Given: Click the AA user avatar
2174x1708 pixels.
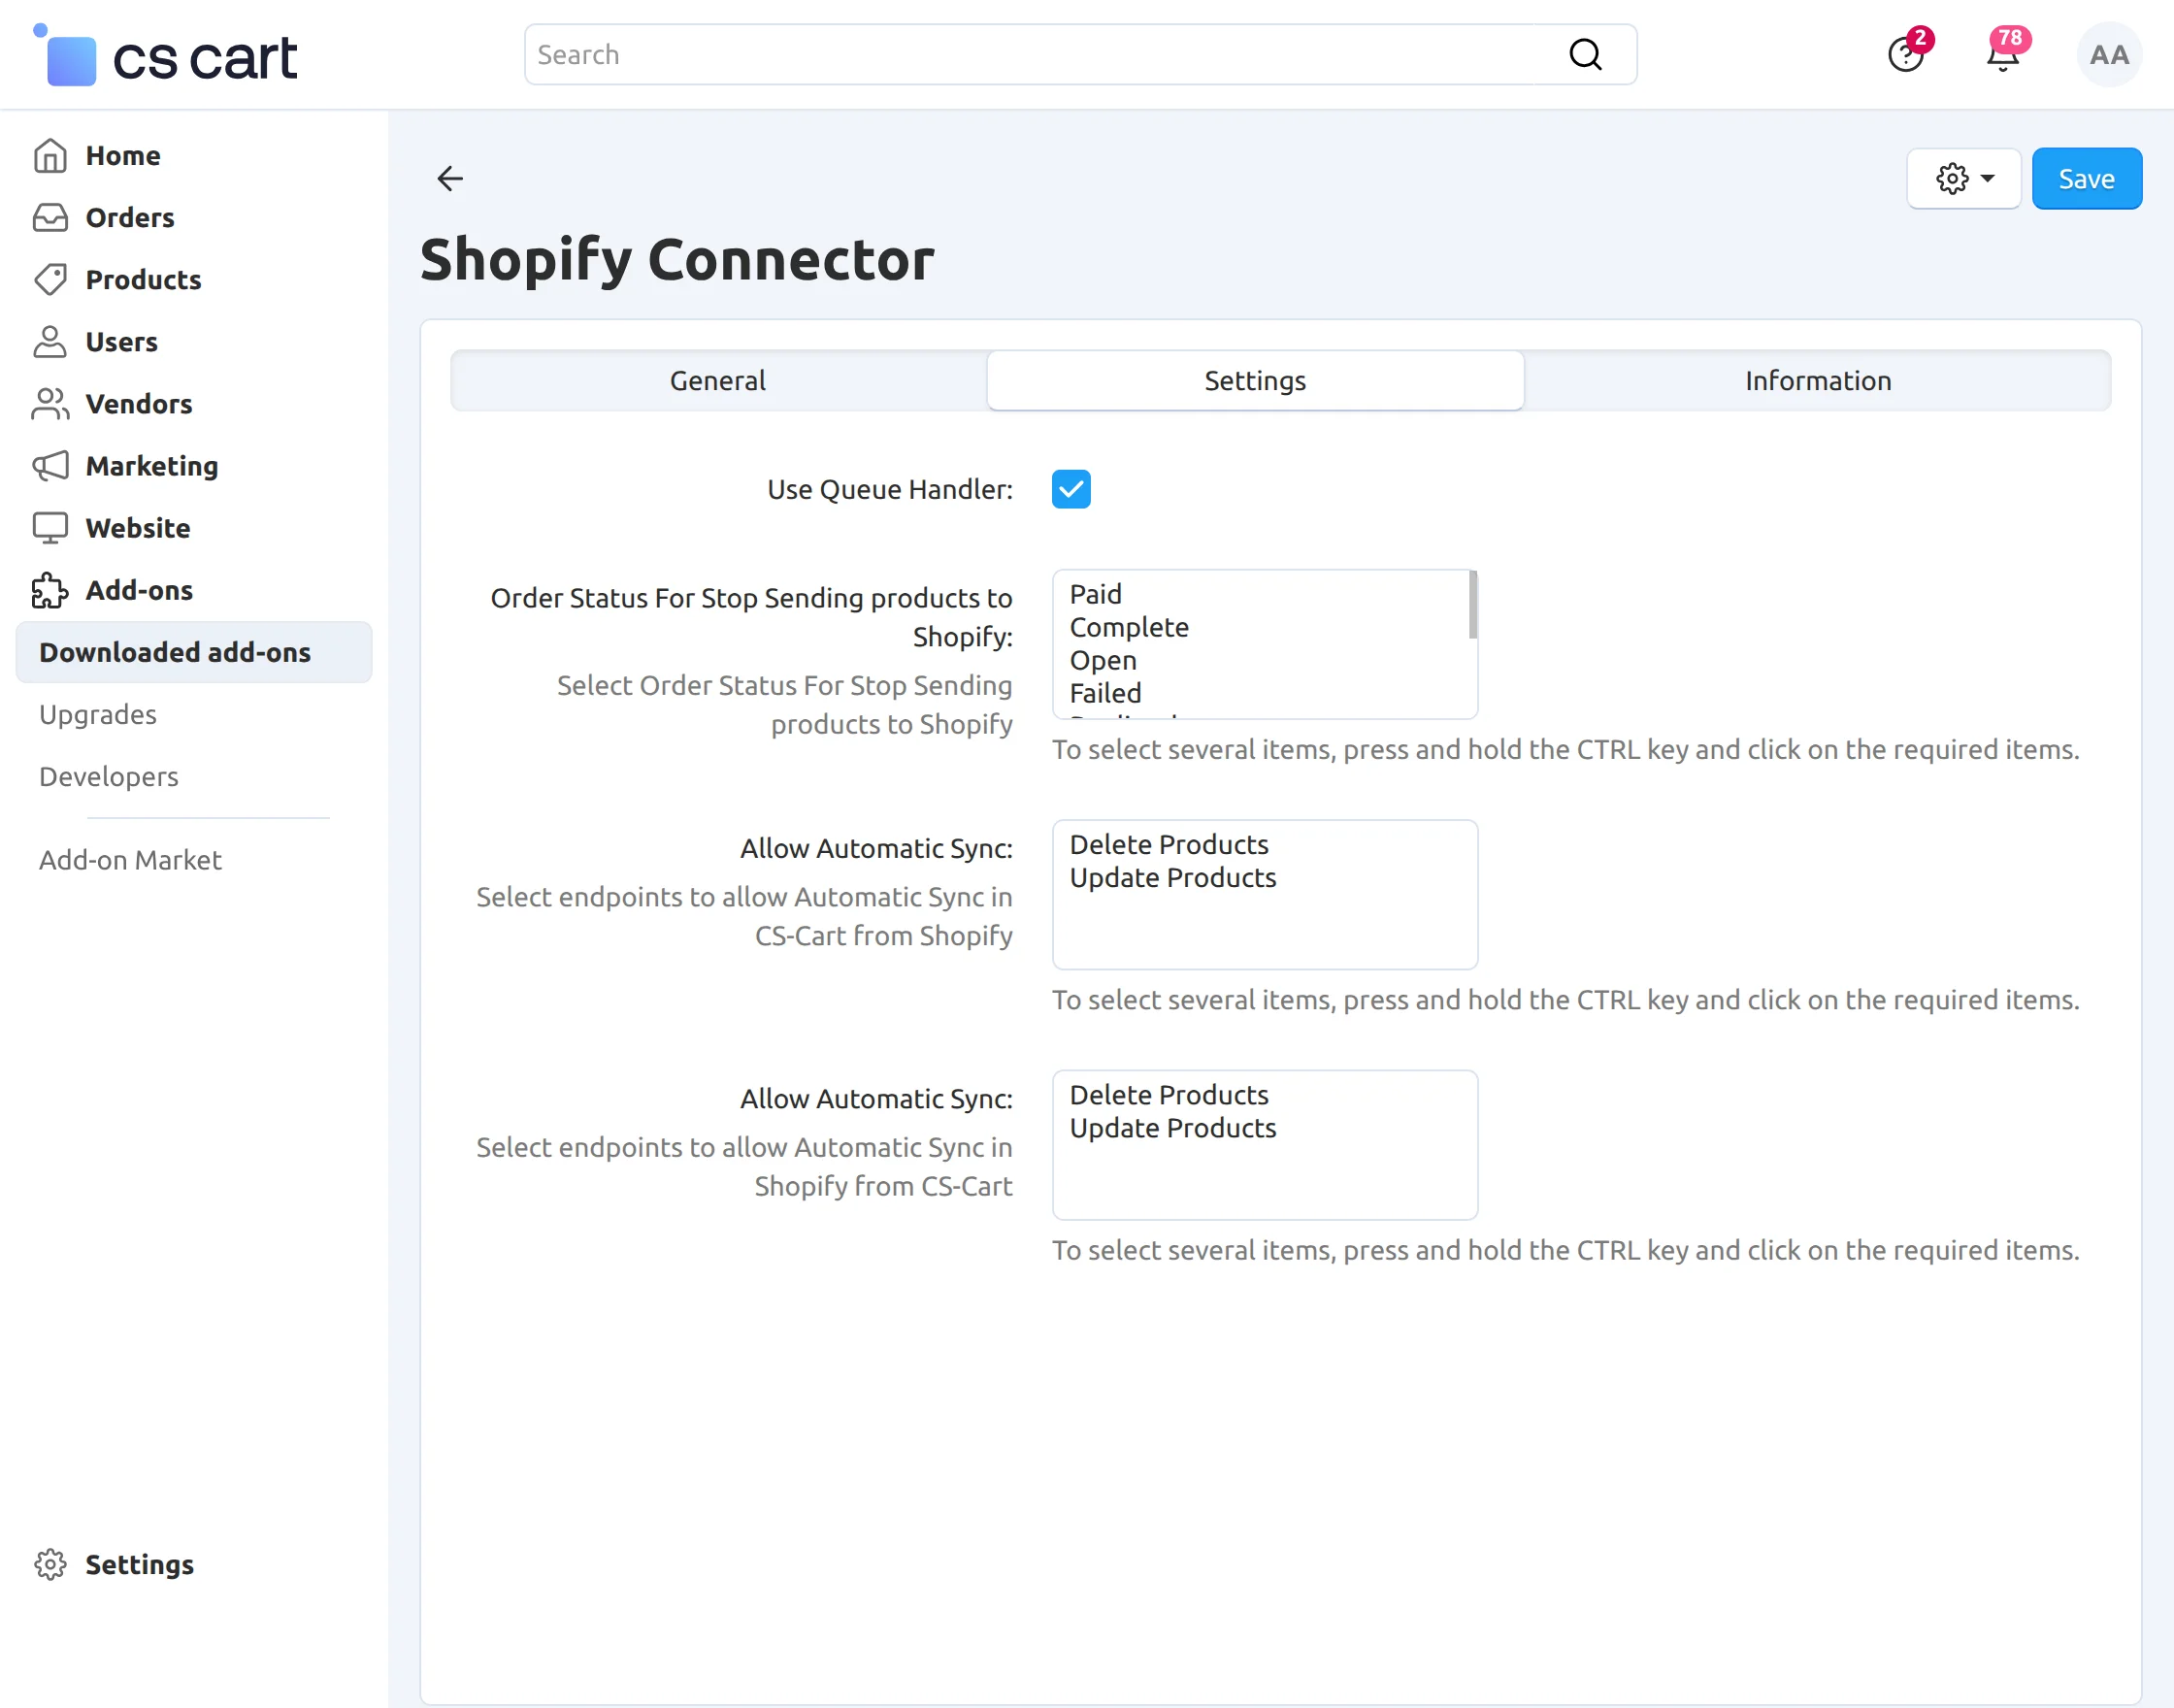Looking at the screenshot, I should coord(2109,55).
